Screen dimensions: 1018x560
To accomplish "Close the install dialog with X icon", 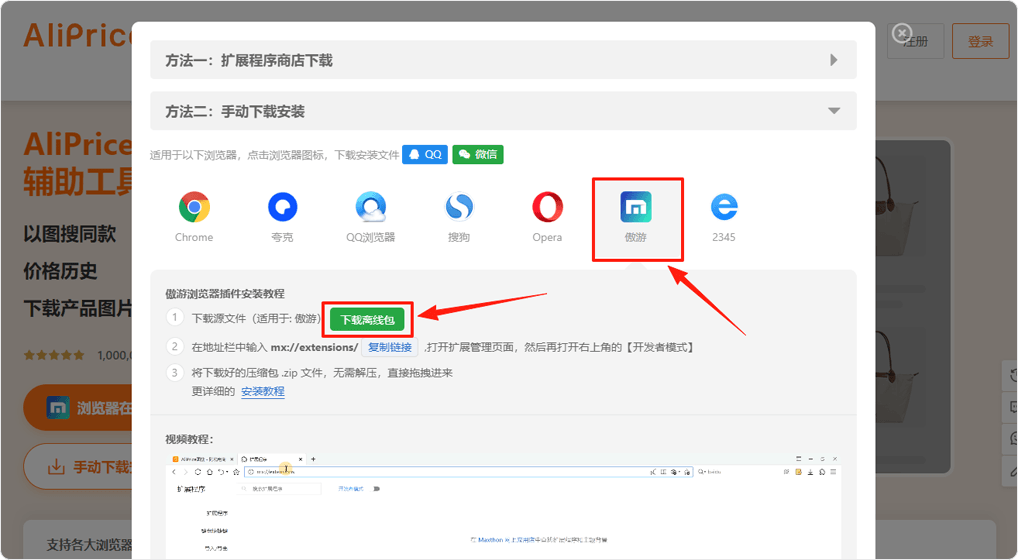I will point(902,33).
